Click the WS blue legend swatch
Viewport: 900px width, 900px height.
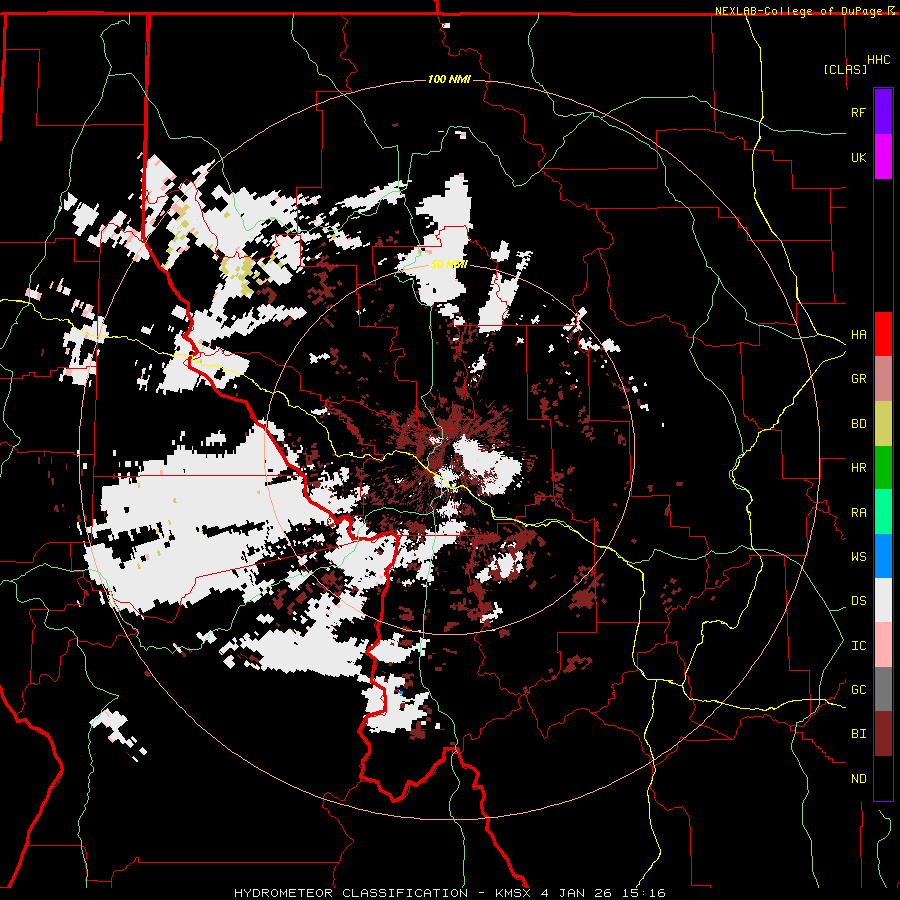click(x=883, y=556)
